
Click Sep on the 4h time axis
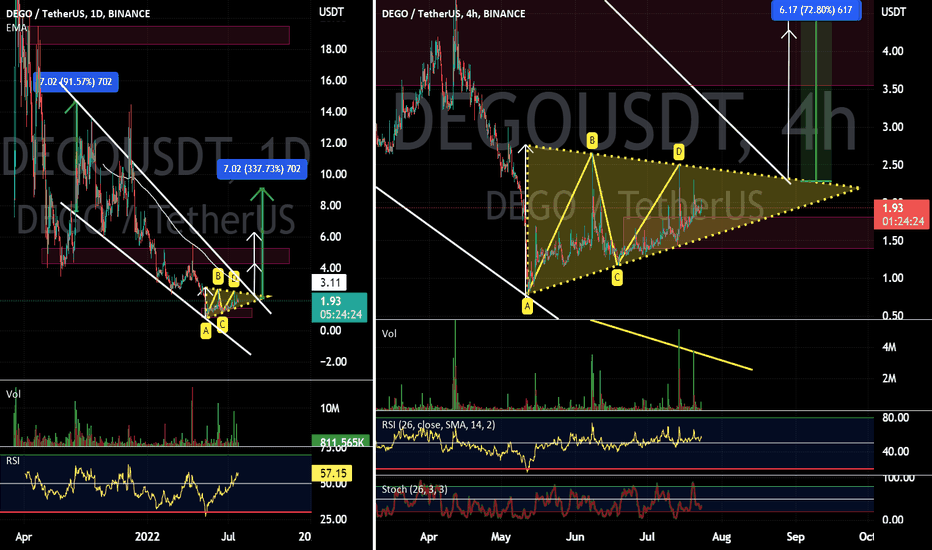[795, 536]
